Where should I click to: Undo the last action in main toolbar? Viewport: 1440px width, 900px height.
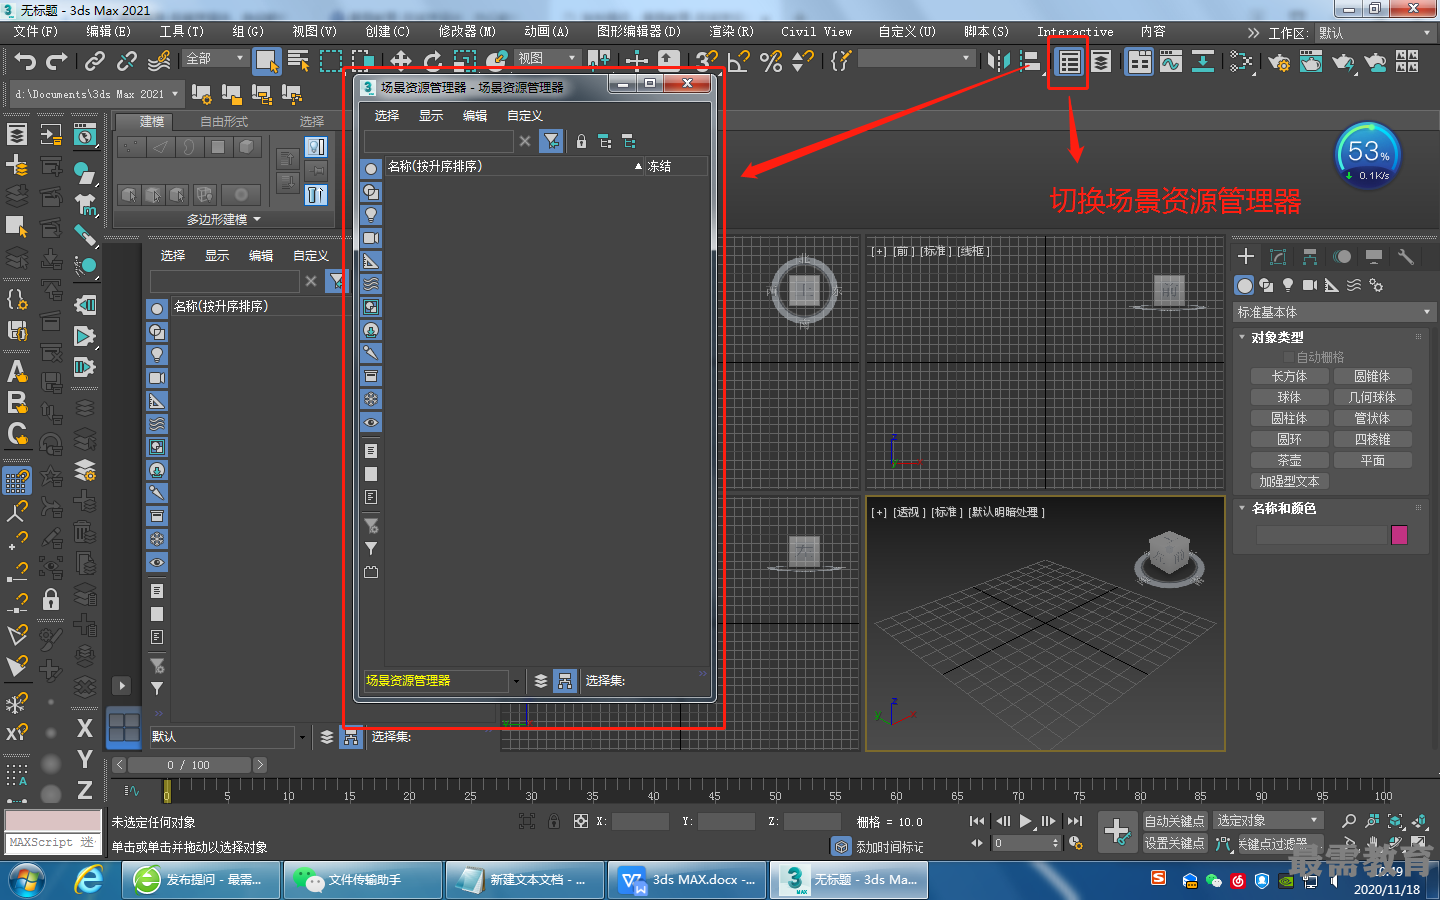(25, 61)
